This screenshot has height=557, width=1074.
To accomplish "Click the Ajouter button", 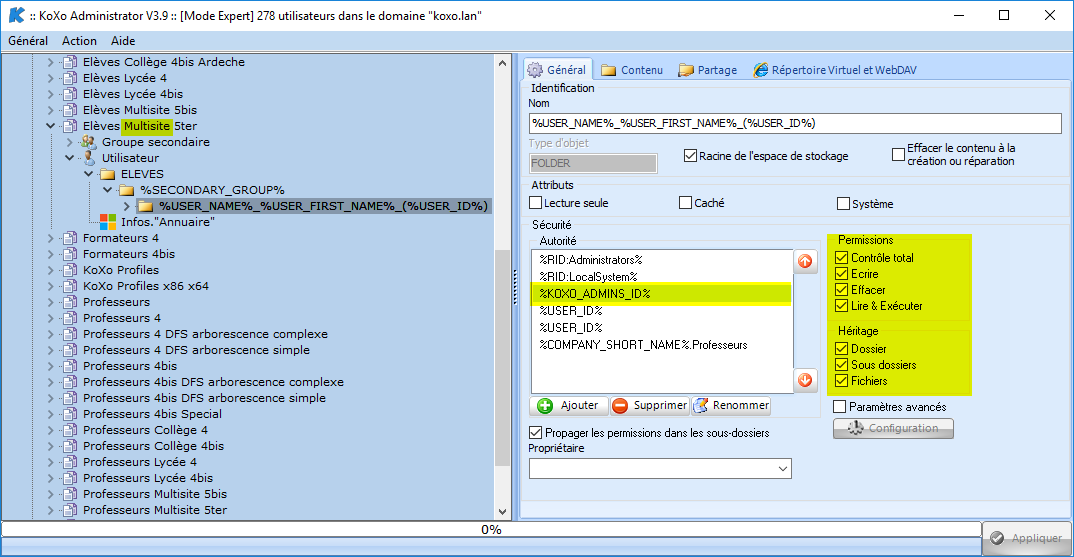I will (x=569, y=406).
